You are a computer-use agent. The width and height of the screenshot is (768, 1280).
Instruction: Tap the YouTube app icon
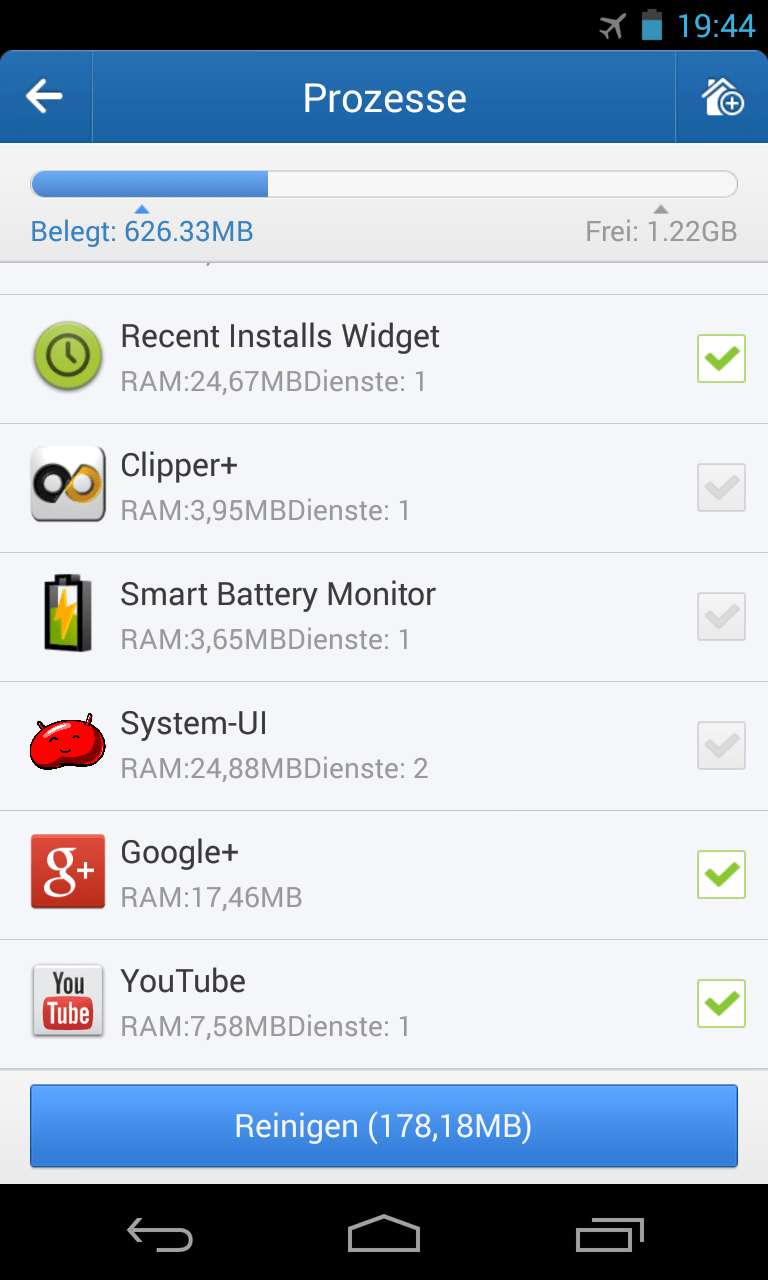click(68, 1001)
